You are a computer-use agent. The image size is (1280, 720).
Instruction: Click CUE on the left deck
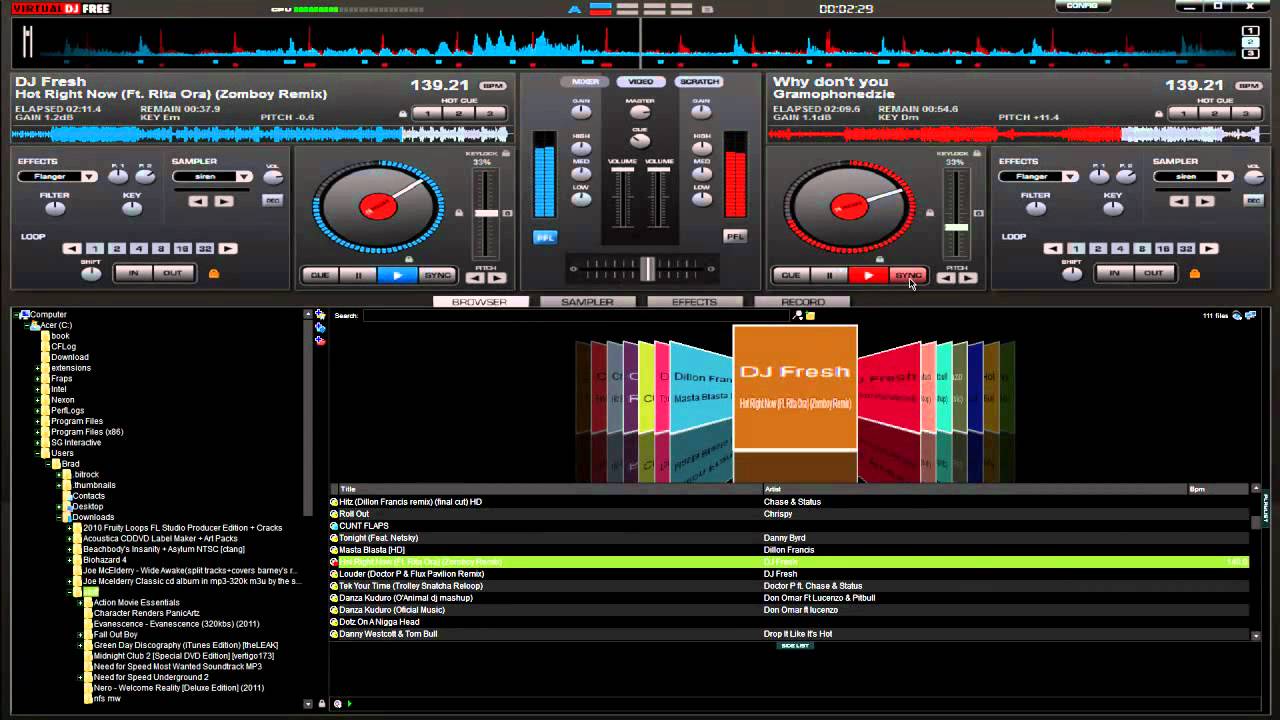[x=319, y=275]
